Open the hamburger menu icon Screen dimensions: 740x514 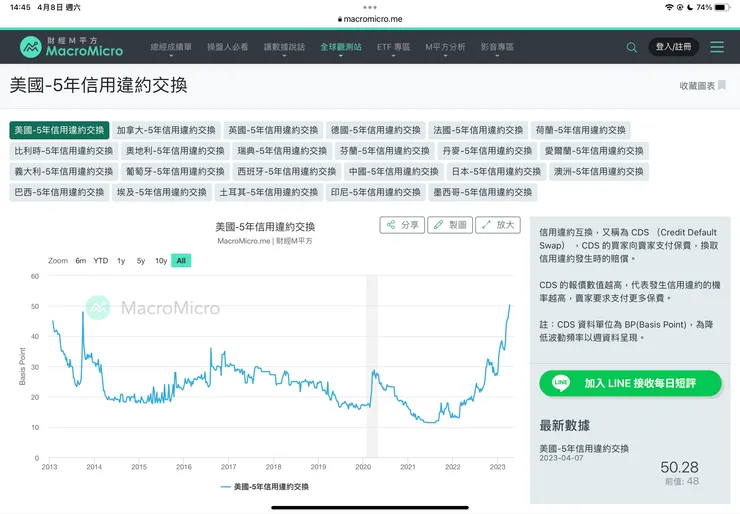(x=717, y=47)
